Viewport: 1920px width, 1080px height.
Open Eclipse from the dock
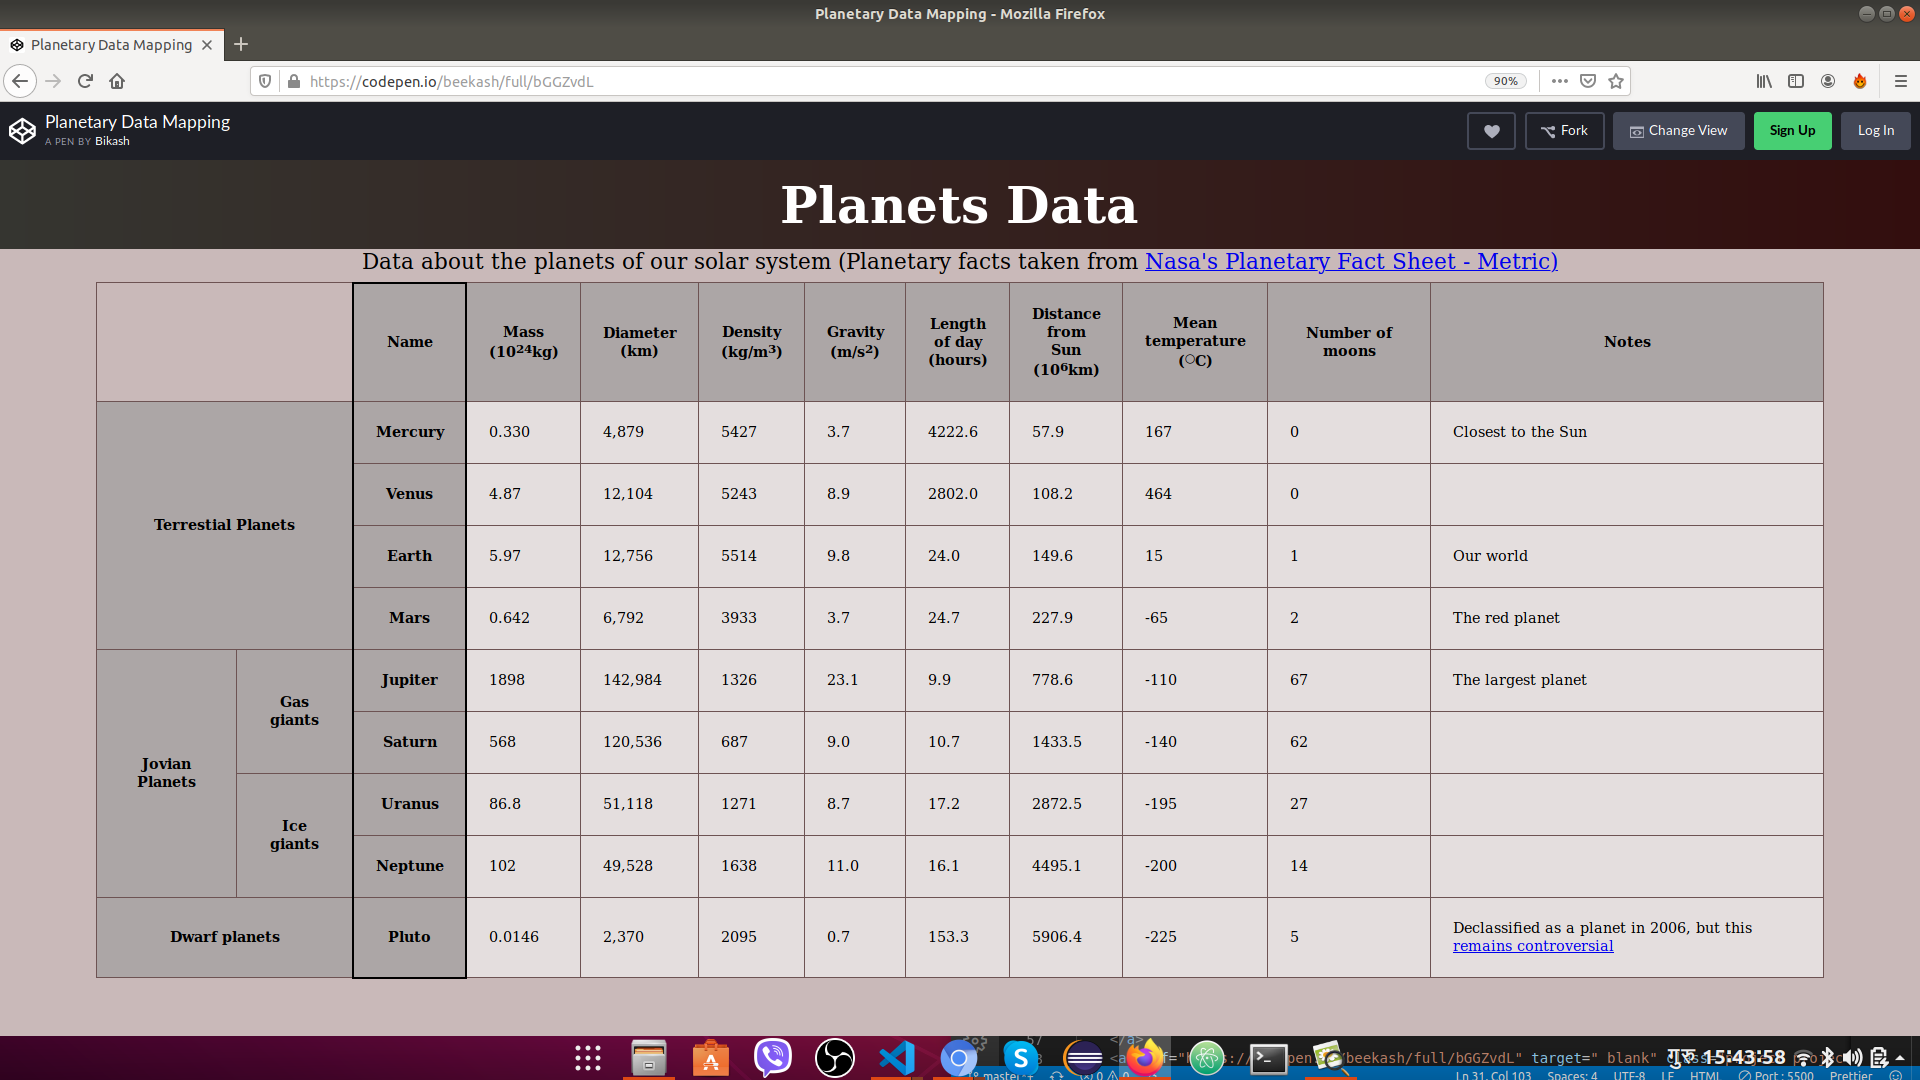point(1083,1058)
